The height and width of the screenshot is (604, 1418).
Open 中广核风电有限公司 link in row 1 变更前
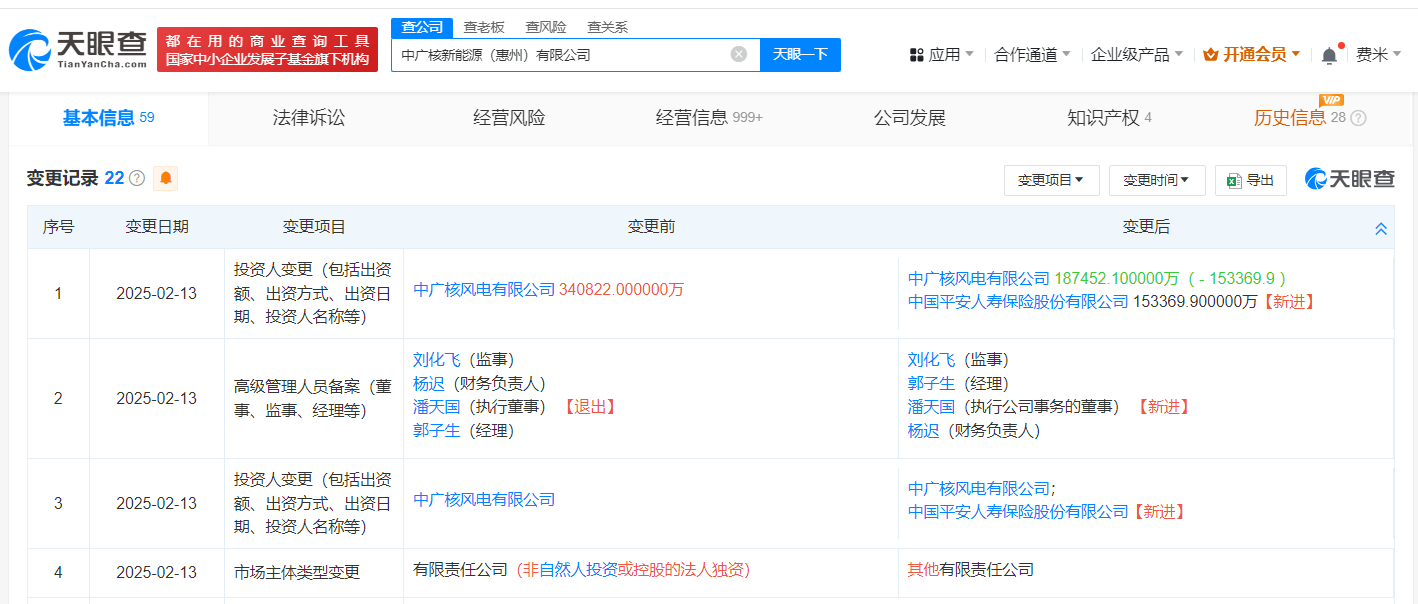(484, 290)
